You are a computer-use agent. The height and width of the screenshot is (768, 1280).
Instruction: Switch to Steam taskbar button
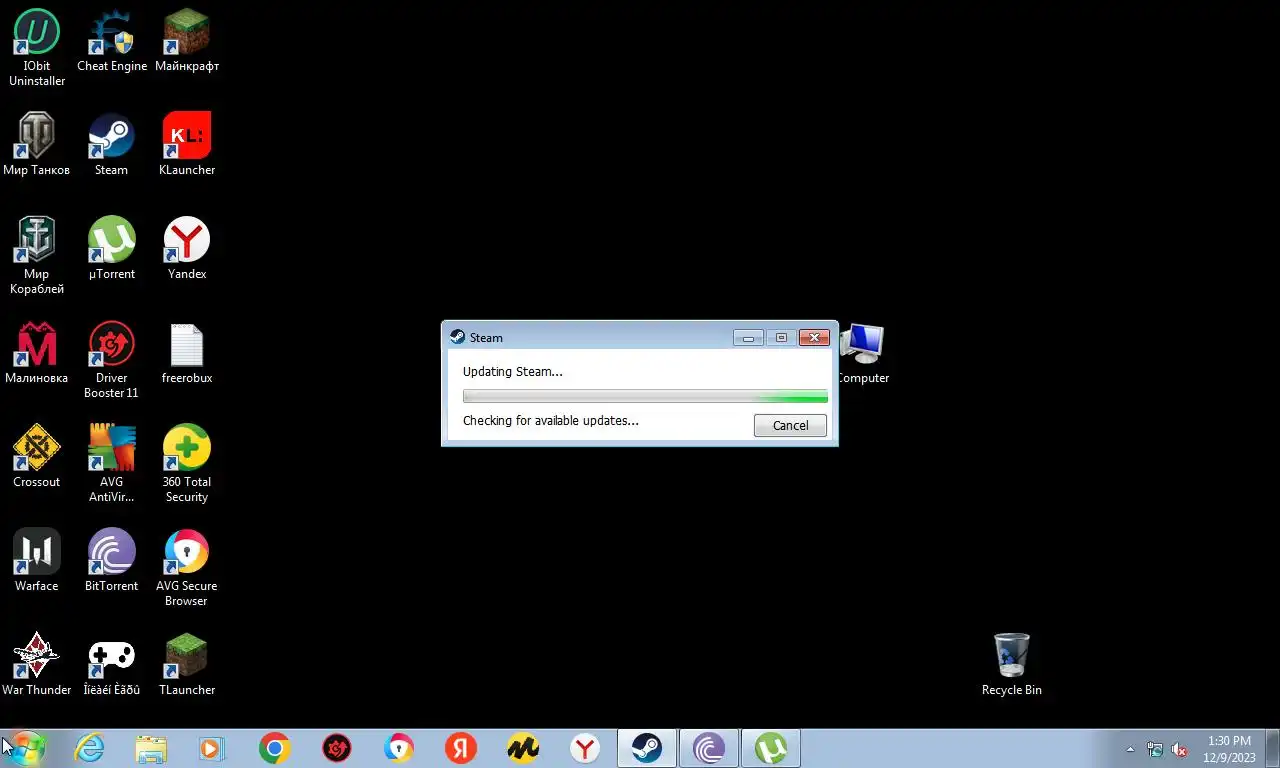[x=647, y=748]
